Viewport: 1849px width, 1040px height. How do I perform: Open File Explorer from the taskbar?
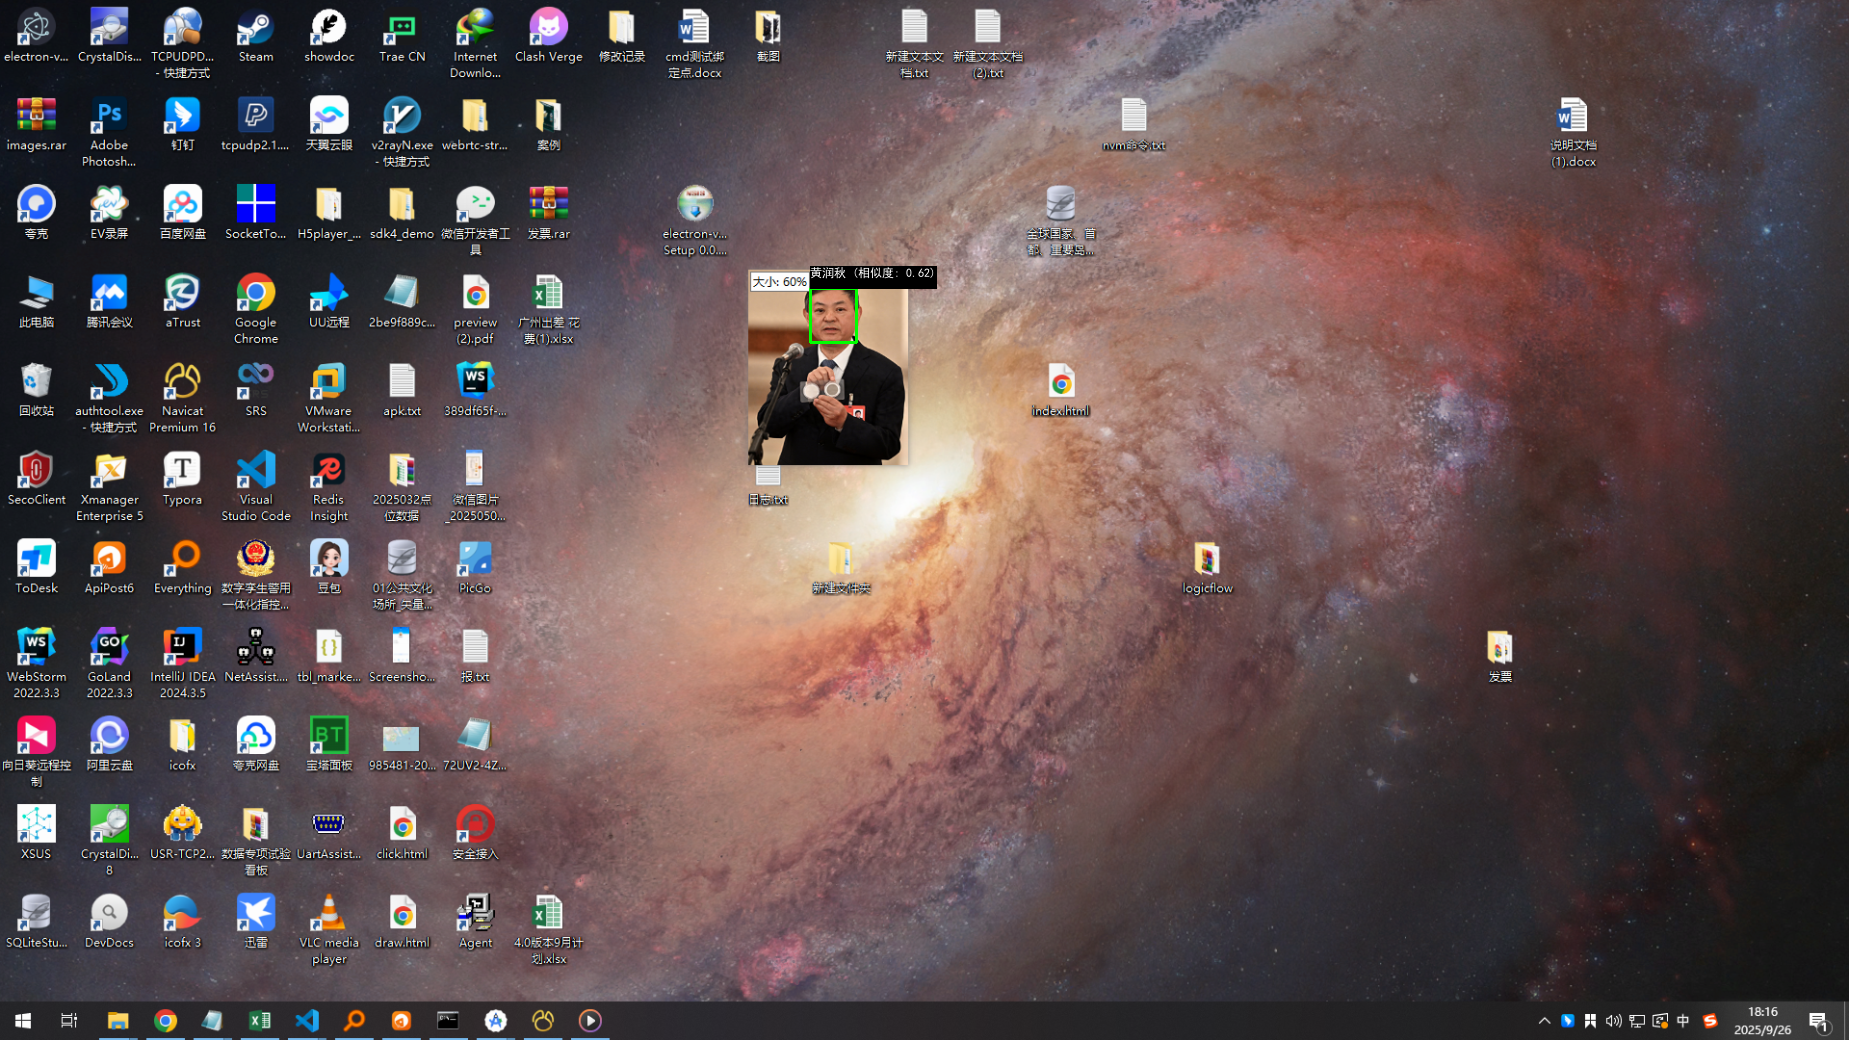click(118, 1020)
